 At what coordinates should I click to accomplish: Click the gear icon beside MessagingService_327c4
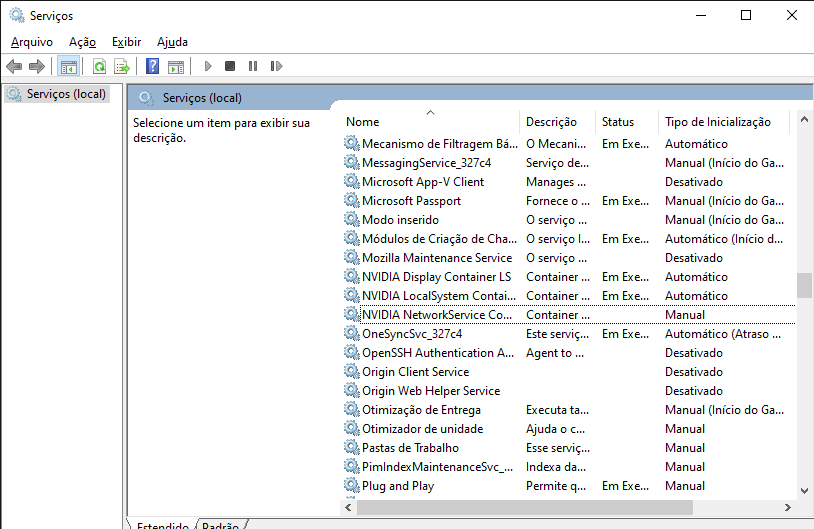coord(352,162)
